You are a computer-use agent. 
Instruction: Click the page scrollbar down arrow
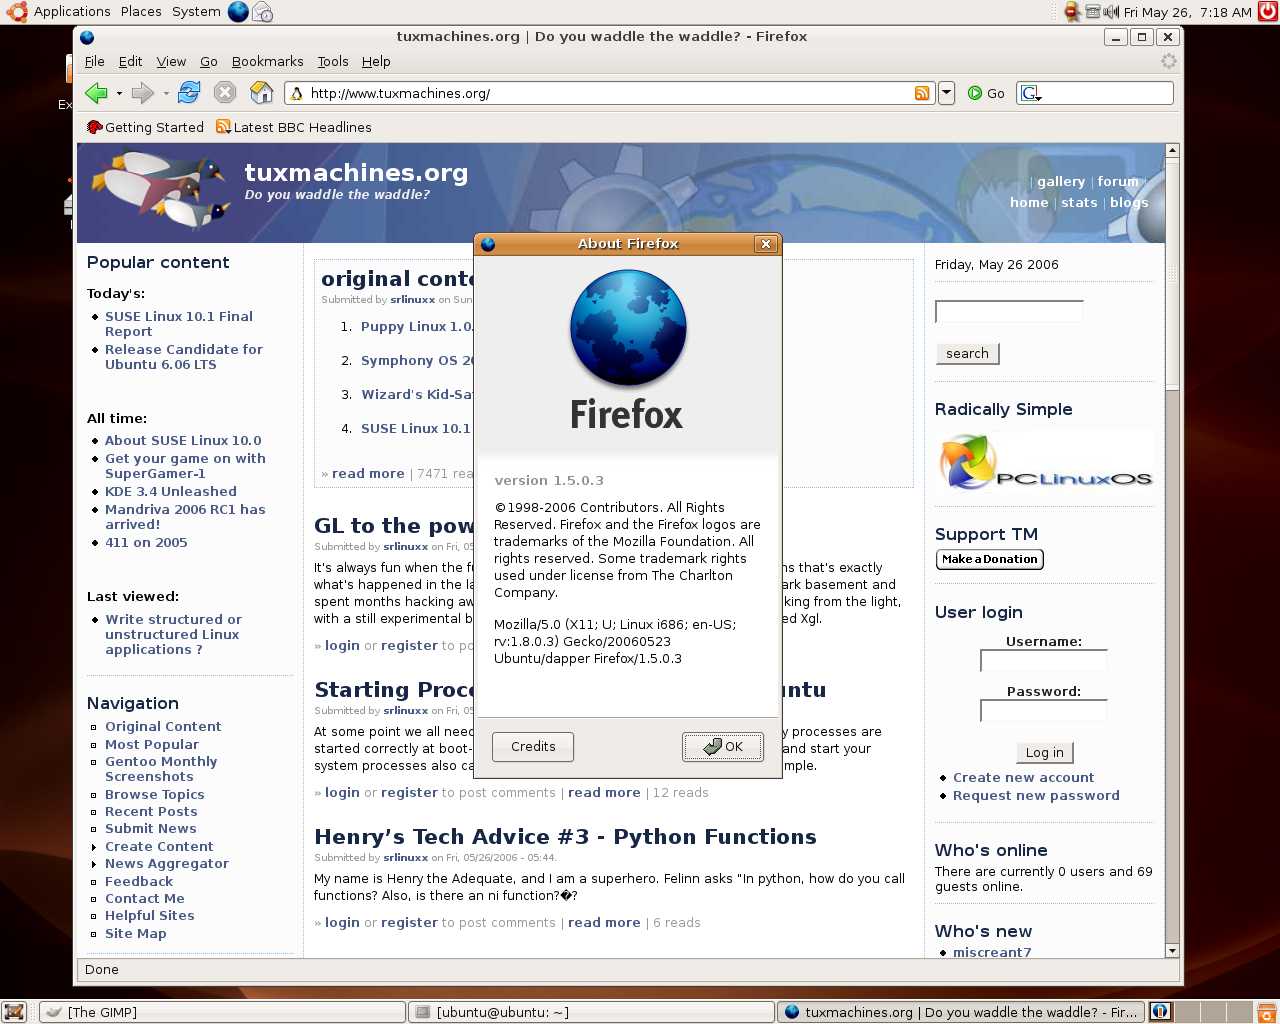click(1173, 950)
